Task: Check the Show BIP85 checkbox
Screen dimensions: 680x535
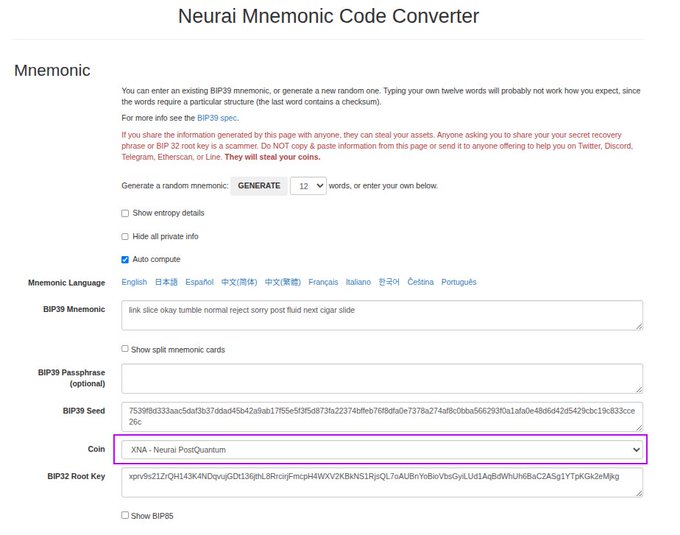Action: (125, 516)
